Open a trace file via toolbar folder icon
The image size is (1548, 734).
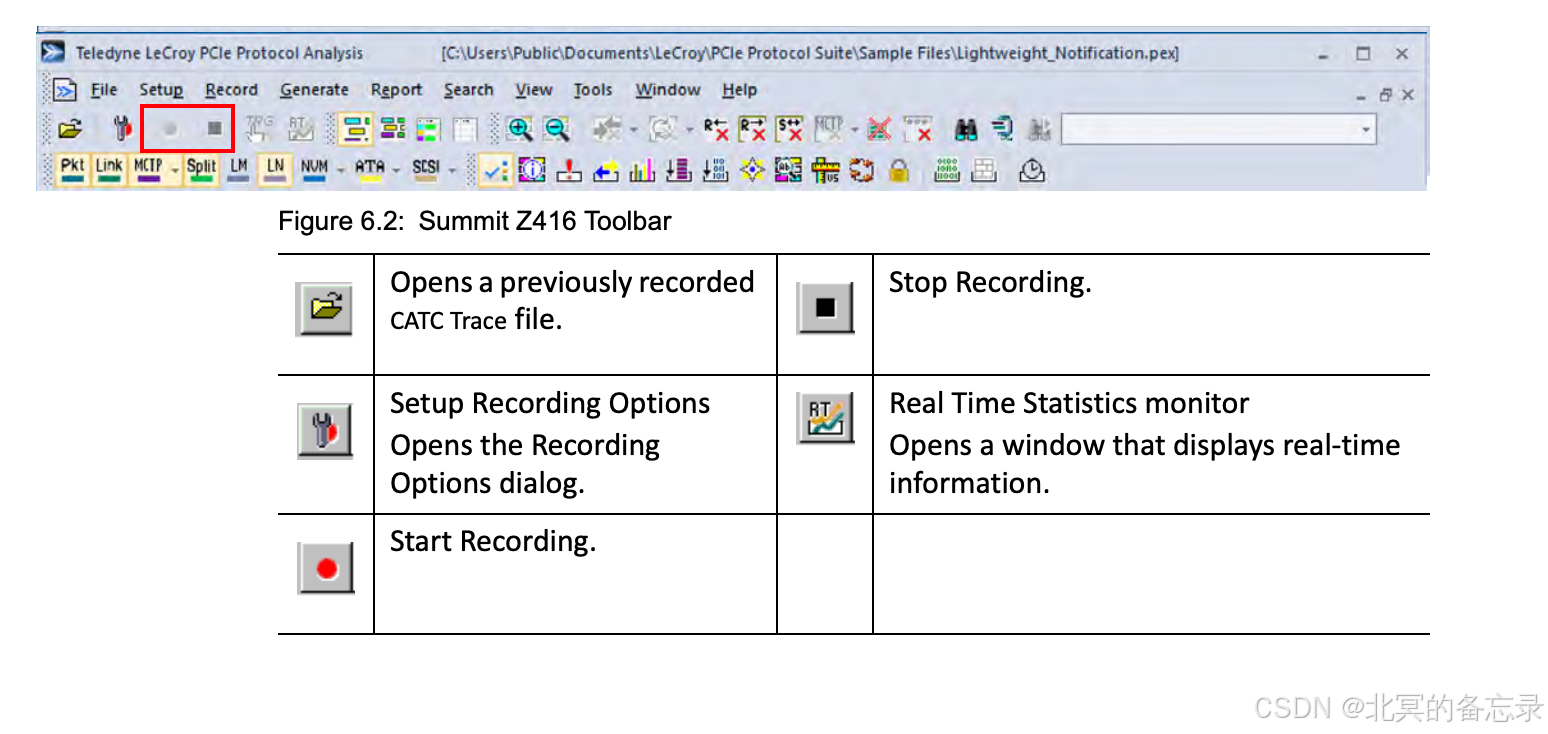[x=69, y=129]
